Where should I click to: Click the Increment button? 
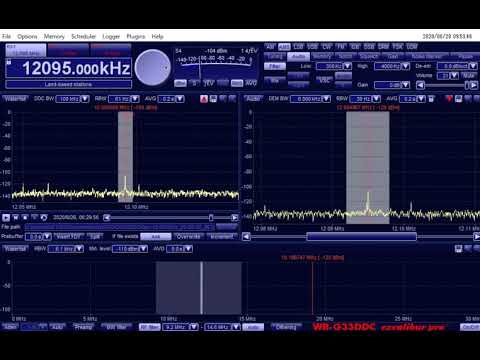(222, 236)
